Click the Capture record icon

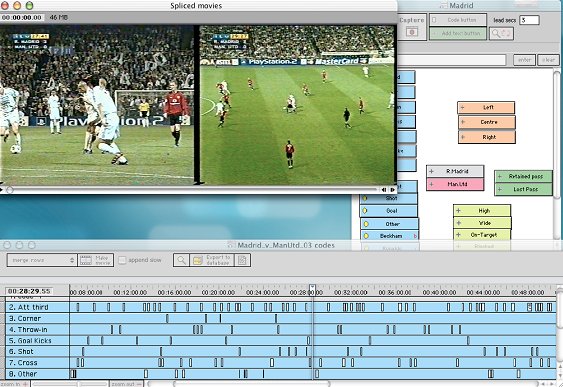pyautogui.click(x=412, y=32)
